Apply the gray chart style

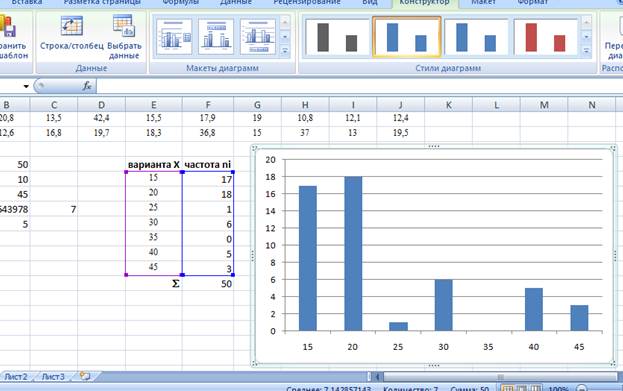pyautogui.click(x=337, y=37)
